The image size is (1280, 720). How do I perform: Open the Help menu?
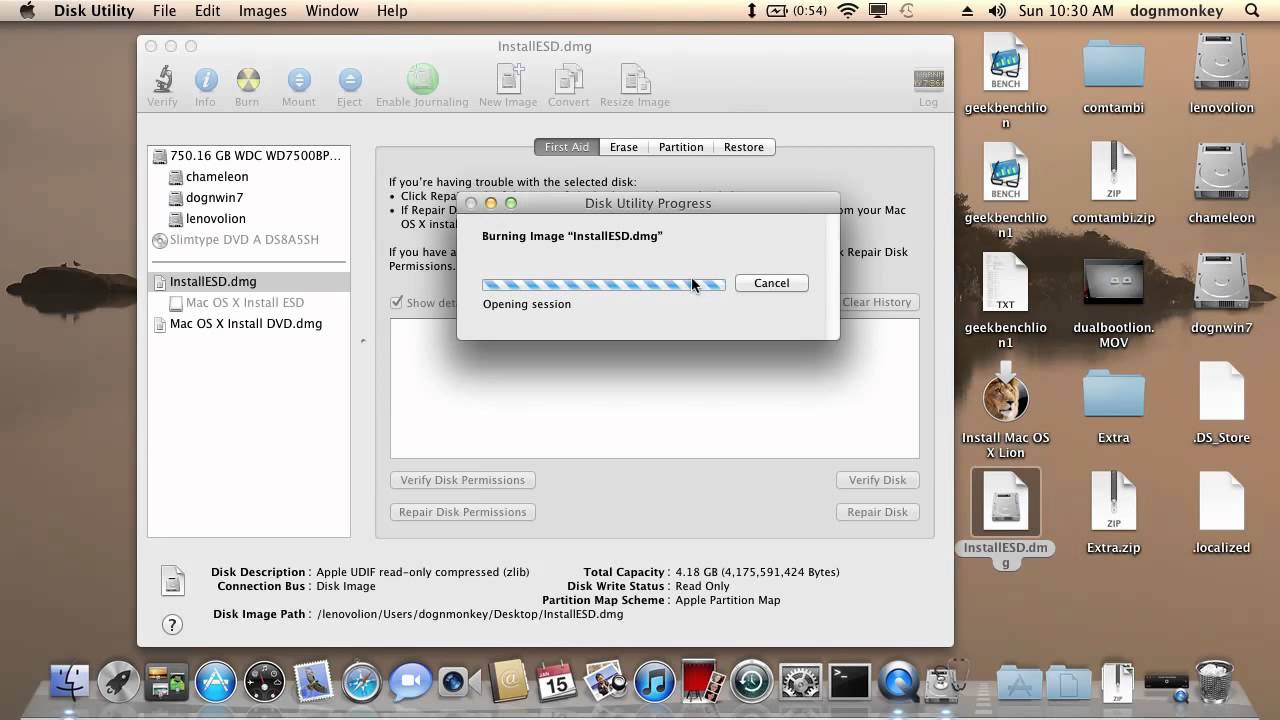point(392,11)
